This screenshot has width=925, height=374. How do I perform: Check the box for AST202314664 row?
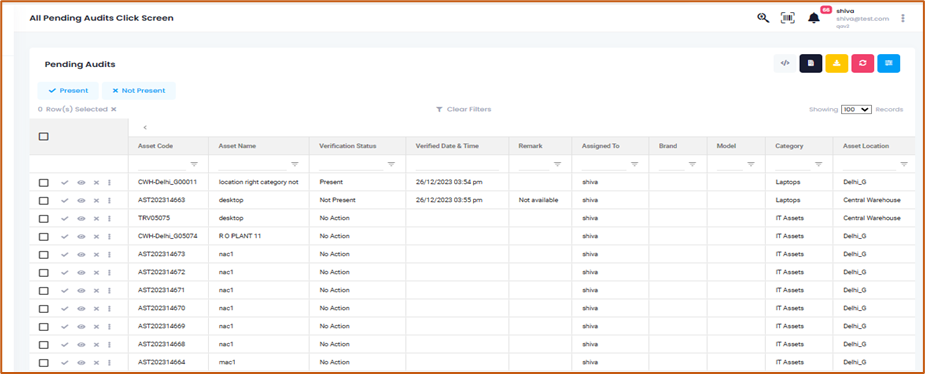click(x=44, y=362)
